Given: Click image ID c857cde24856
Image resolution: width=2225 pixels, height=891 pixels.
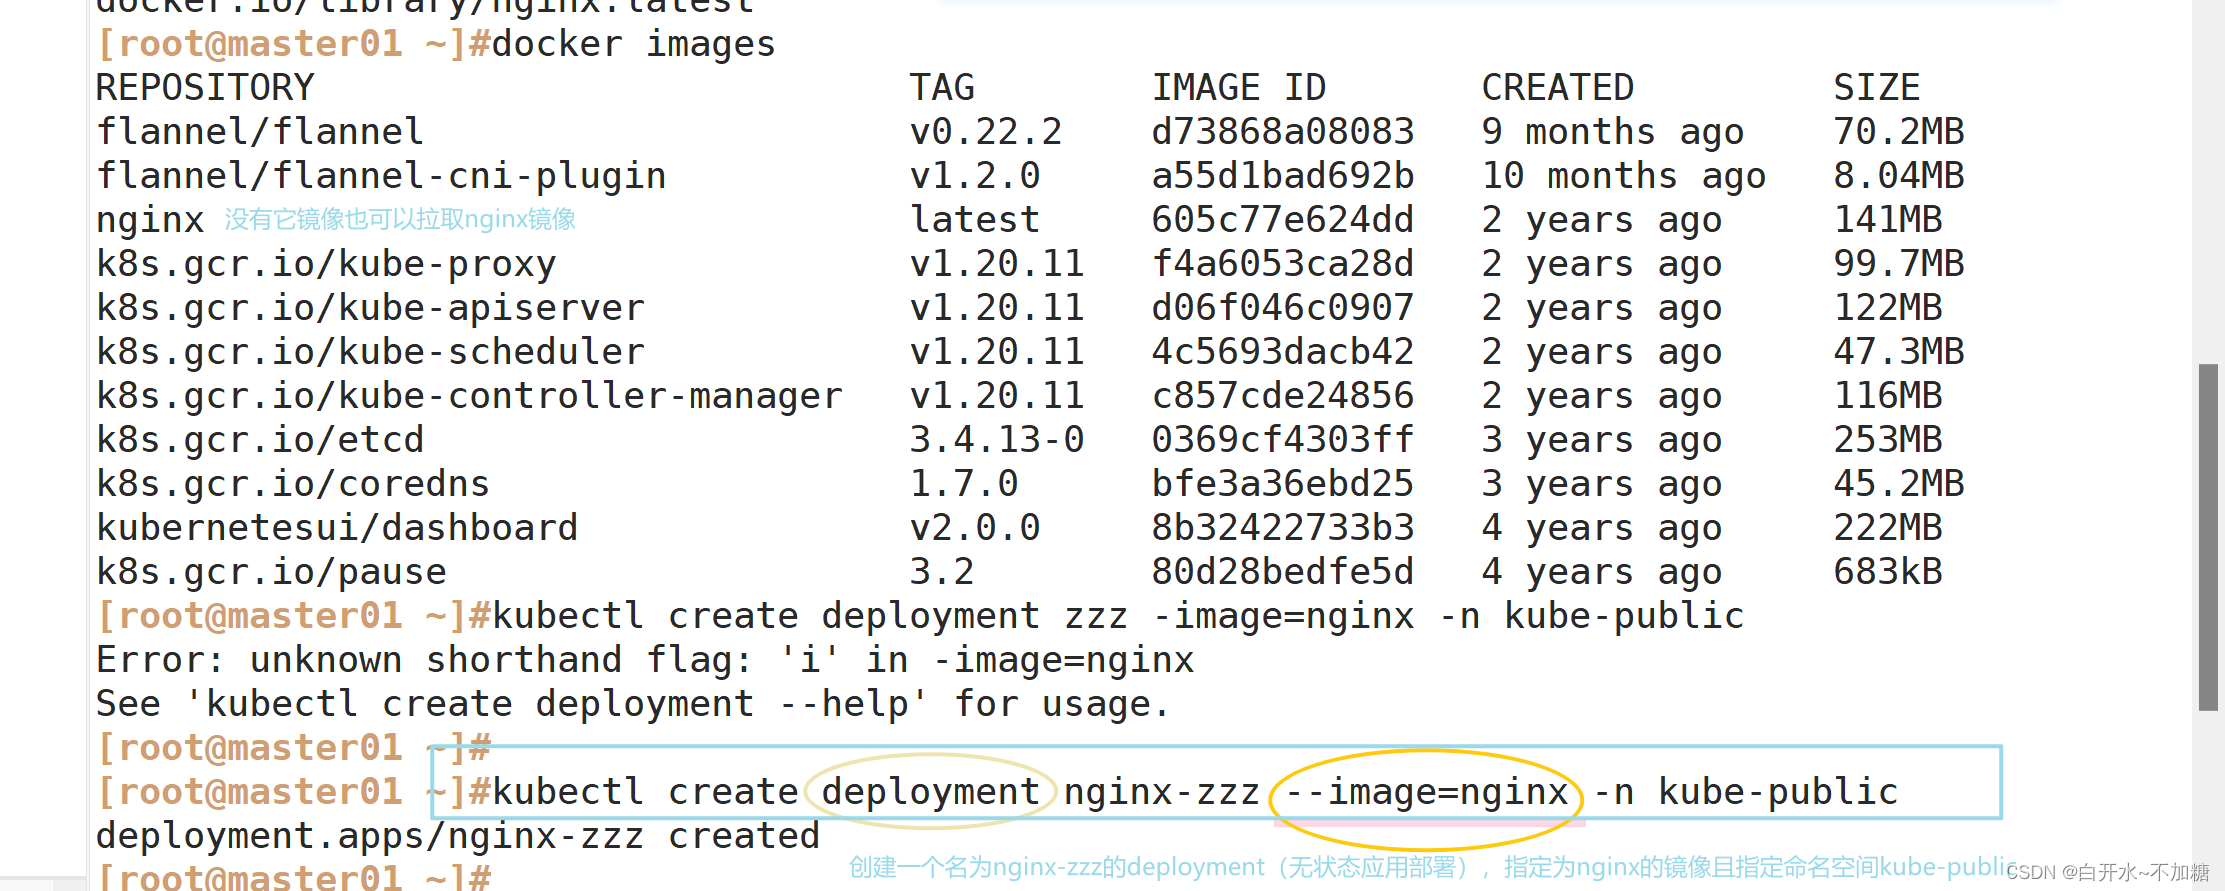Looking at the screenshot, I should 1283,396.
